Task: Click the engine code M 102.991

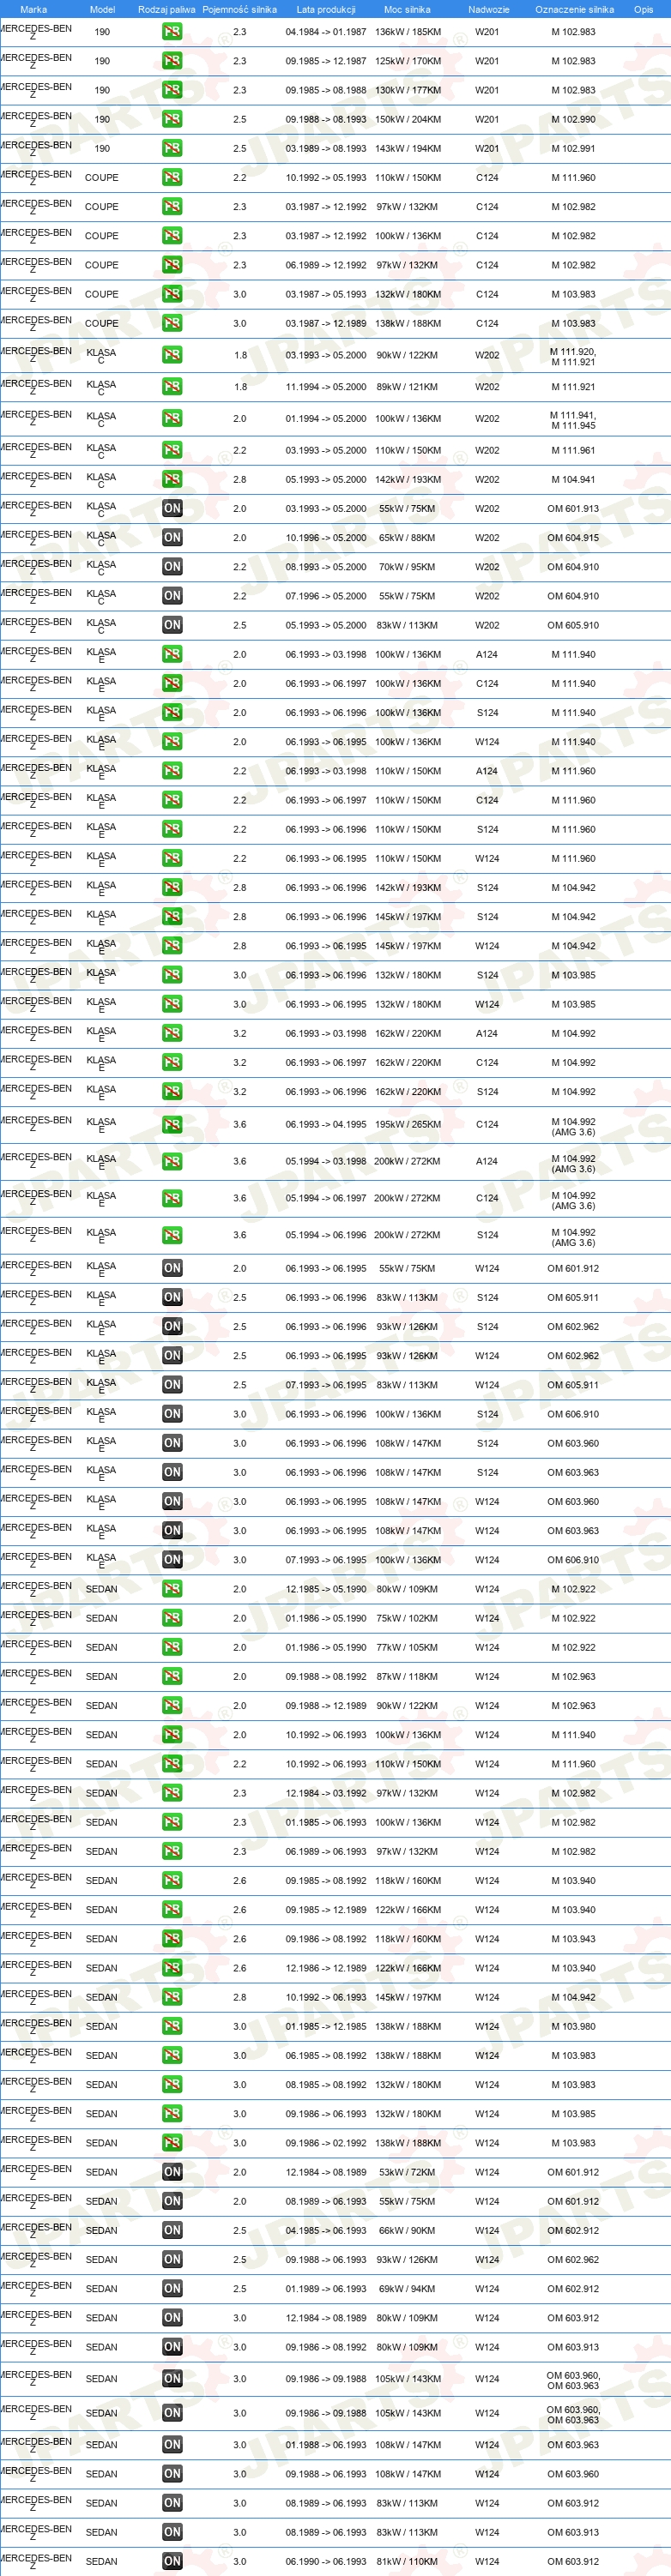Action: tap(573, 148)
